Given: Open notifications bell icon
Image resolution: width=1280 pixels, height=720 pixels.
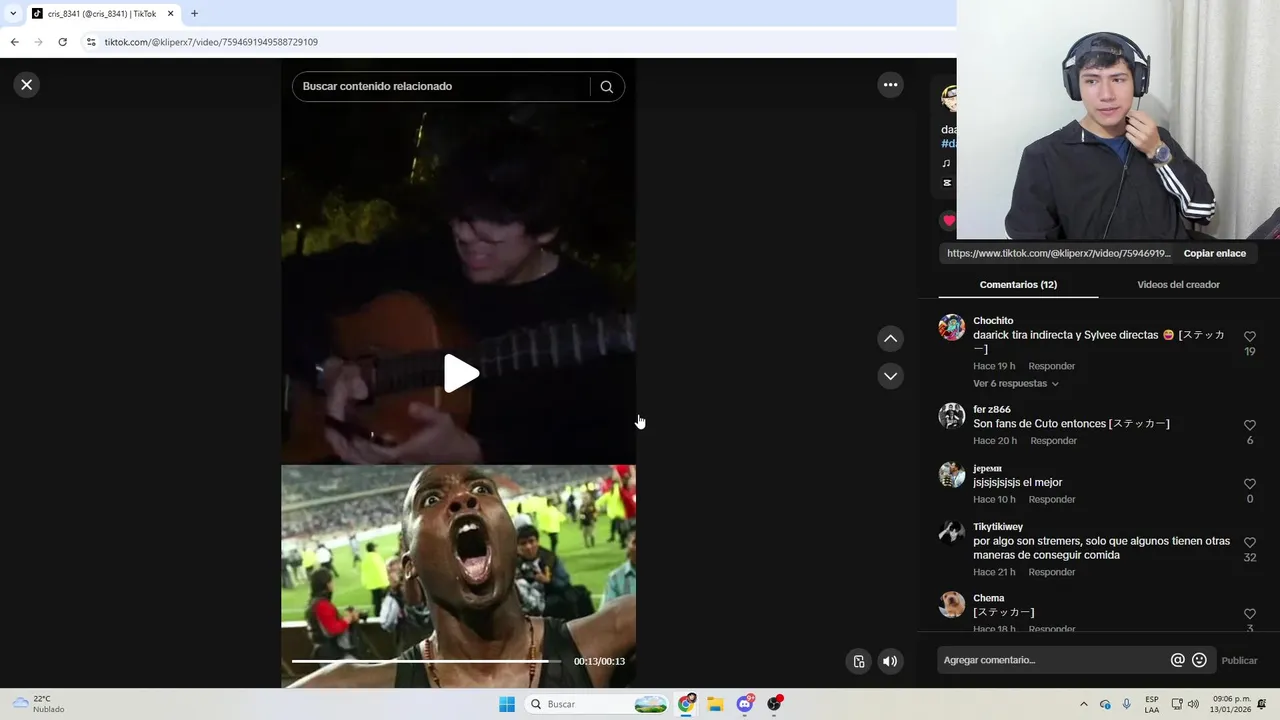Looking at the screenshot, I should 1262,704.
